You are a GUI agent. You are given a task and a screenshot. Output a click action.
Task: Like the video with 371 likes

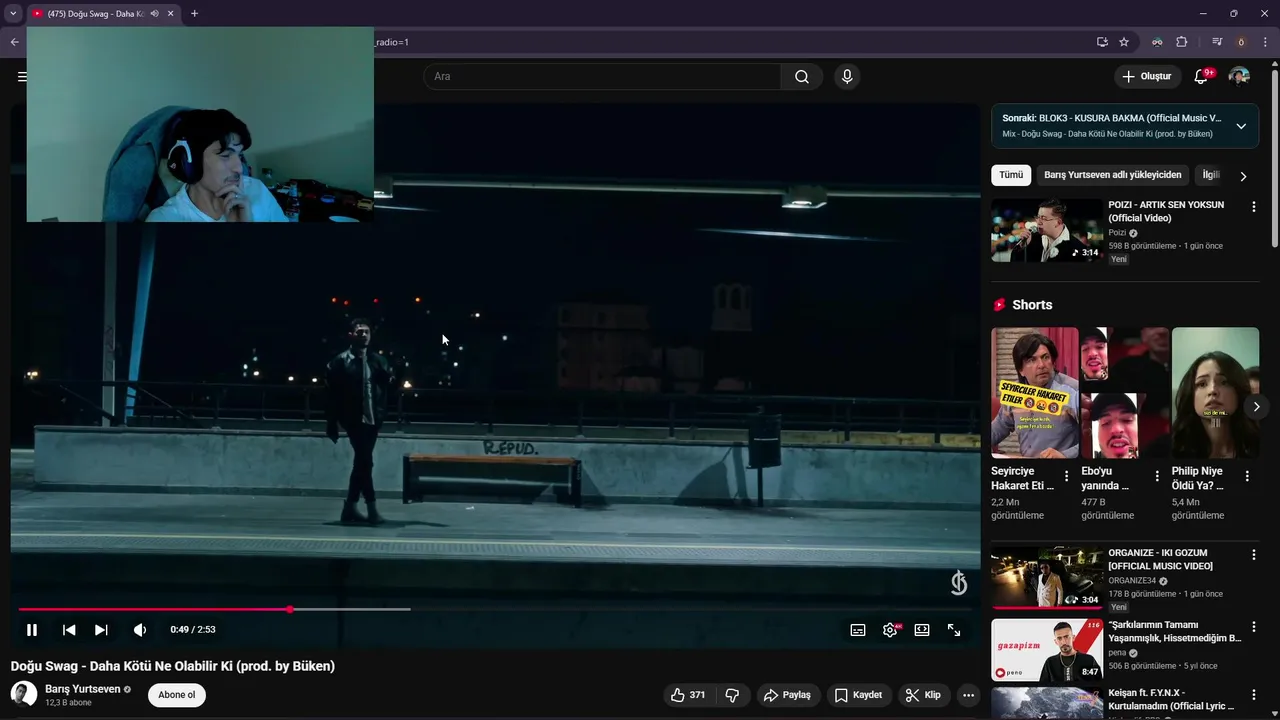coord(689,695)
